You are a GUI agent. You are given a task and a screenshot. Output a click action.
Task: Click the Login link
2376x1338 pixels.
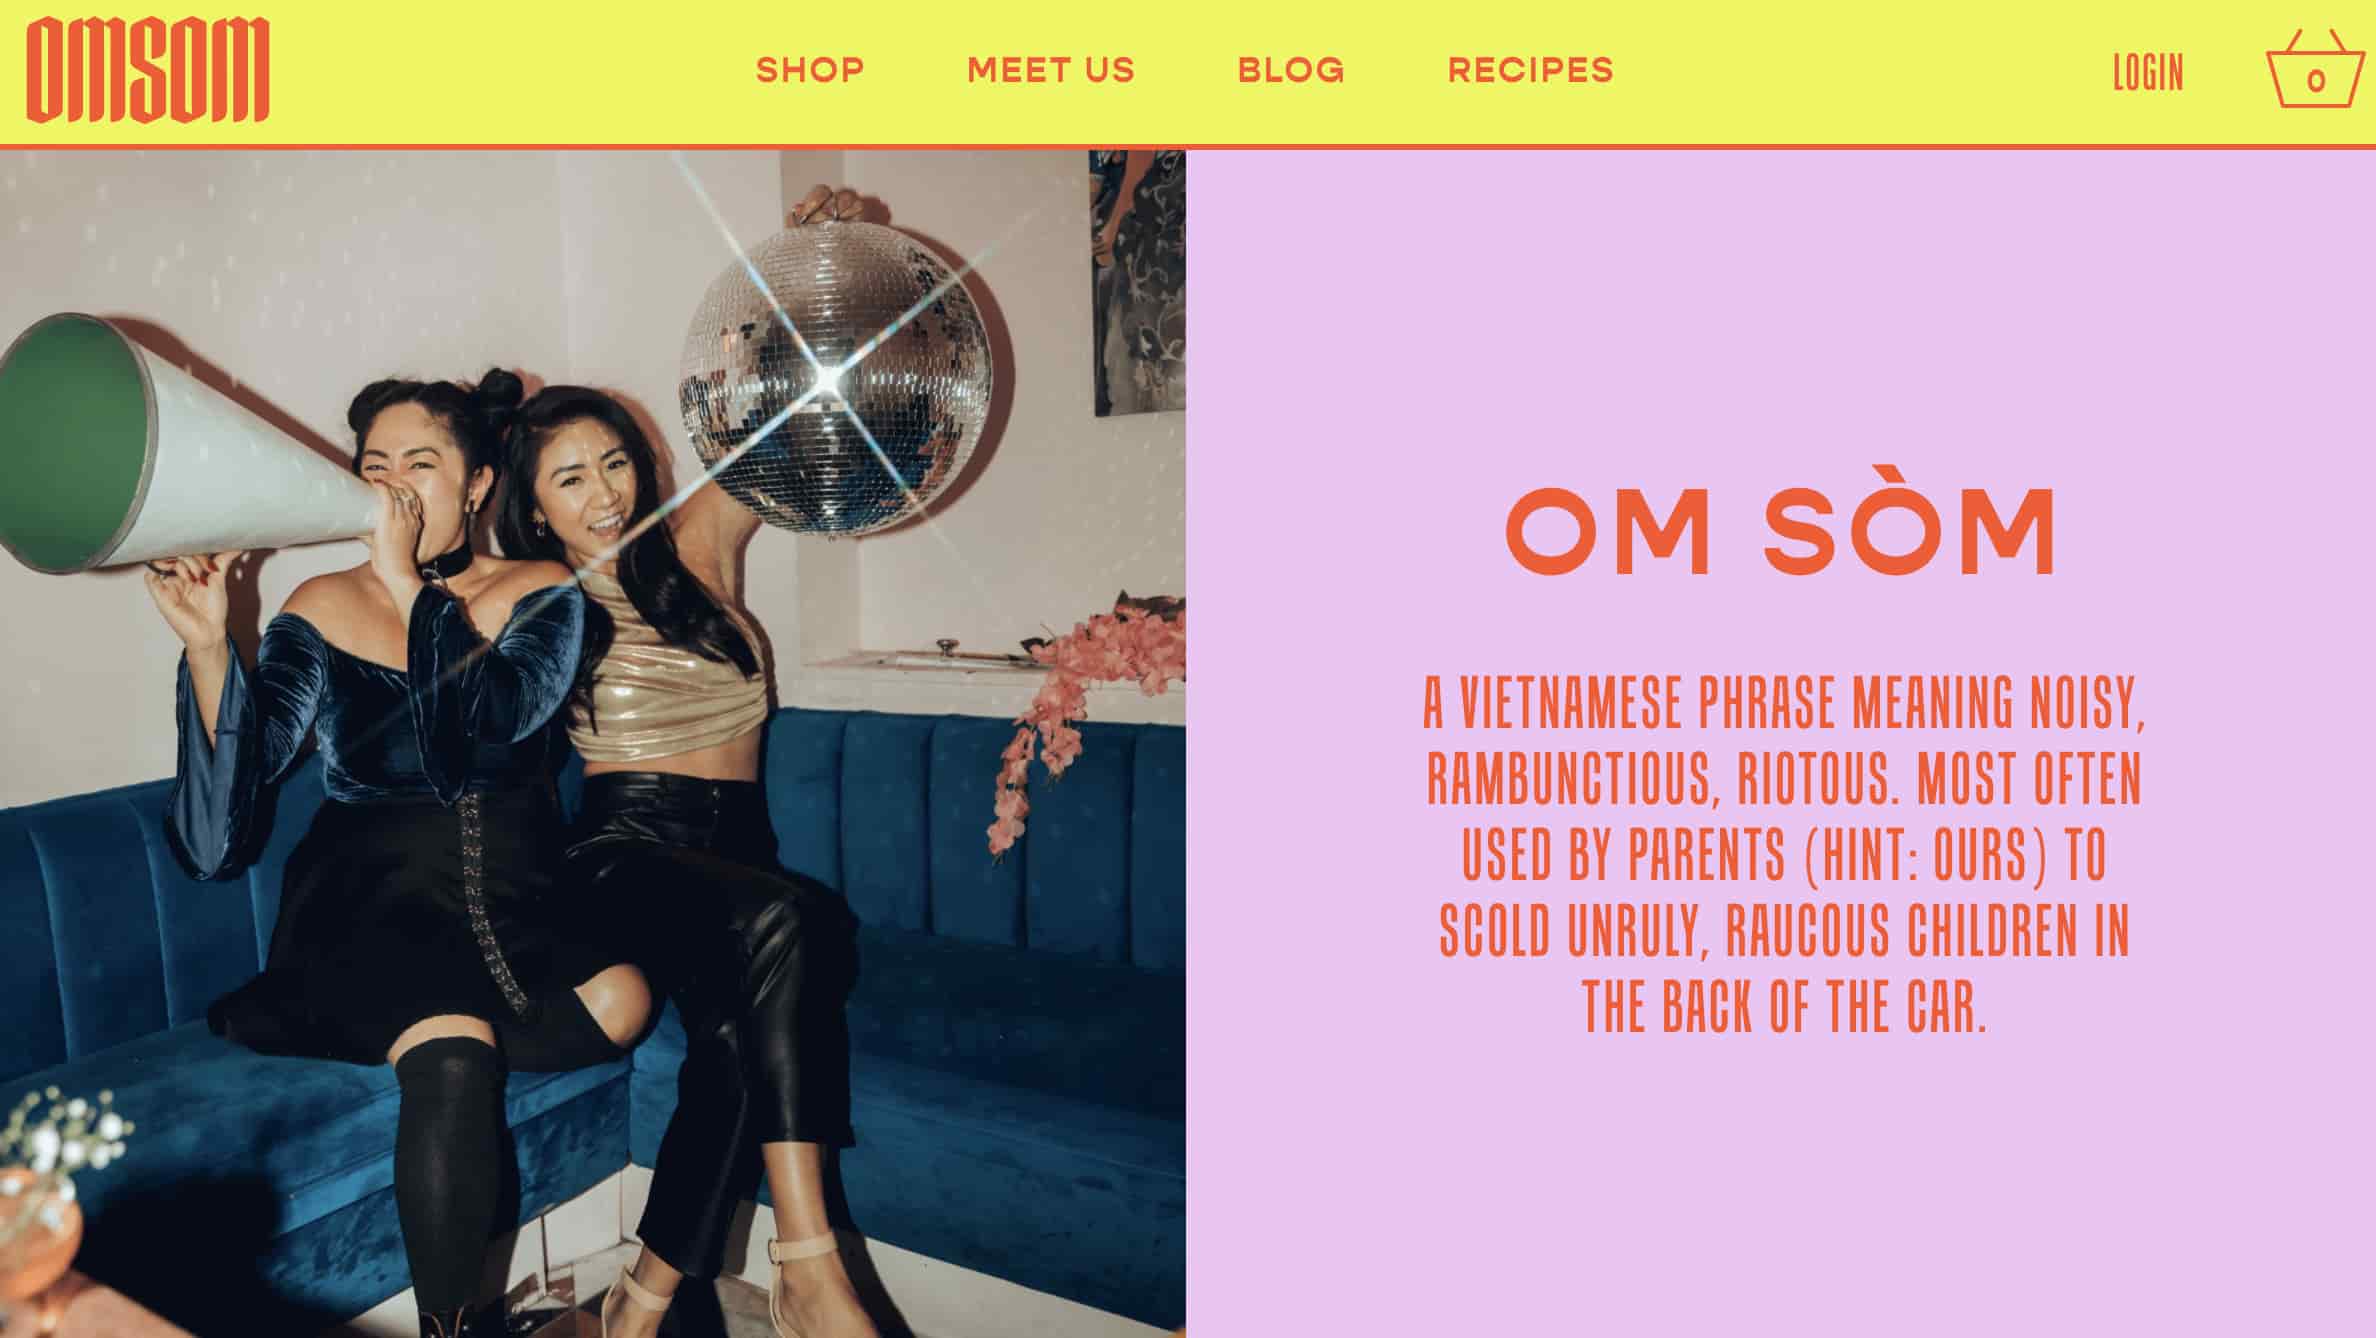click(x=2148, y=73)
